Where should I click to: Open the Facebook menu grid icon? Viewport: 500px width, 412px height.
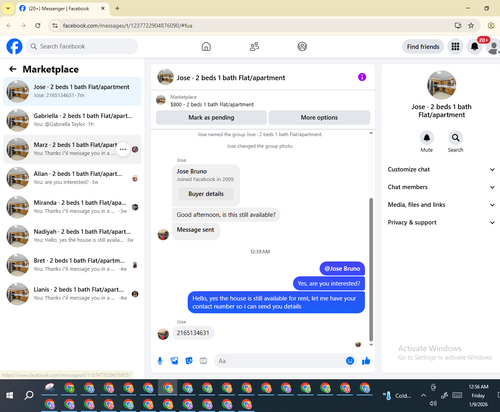pos(455,47)
